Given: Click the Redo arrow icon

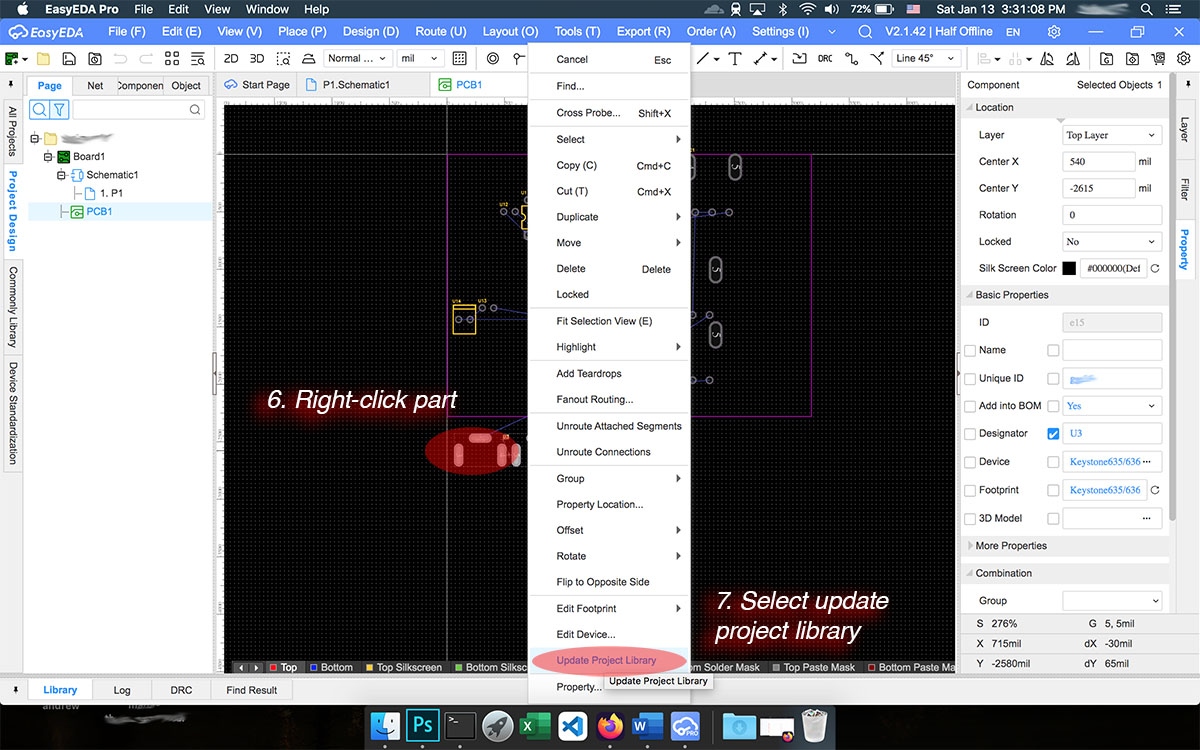Looking at the screenshot, I should 146,58.
